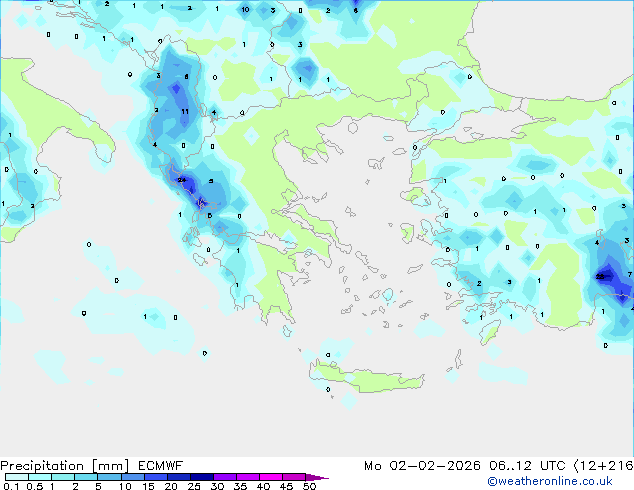Viewport: 634px width, 490px height.
Task: Select the ECMWF model label
Action: tap(161, 466)
